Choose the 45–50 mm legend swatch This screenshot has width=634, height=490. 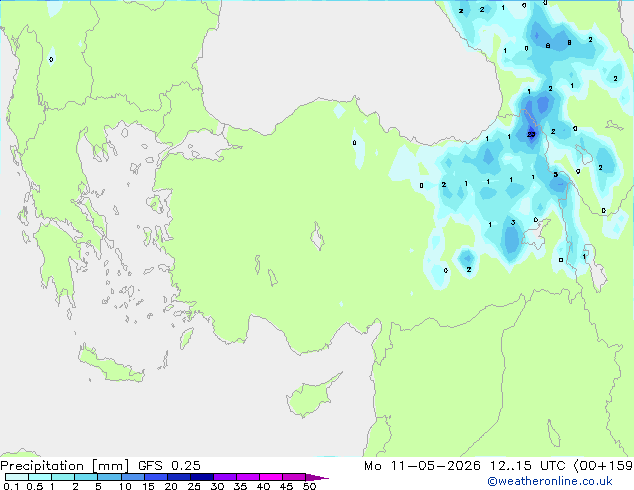coord(294,477)
